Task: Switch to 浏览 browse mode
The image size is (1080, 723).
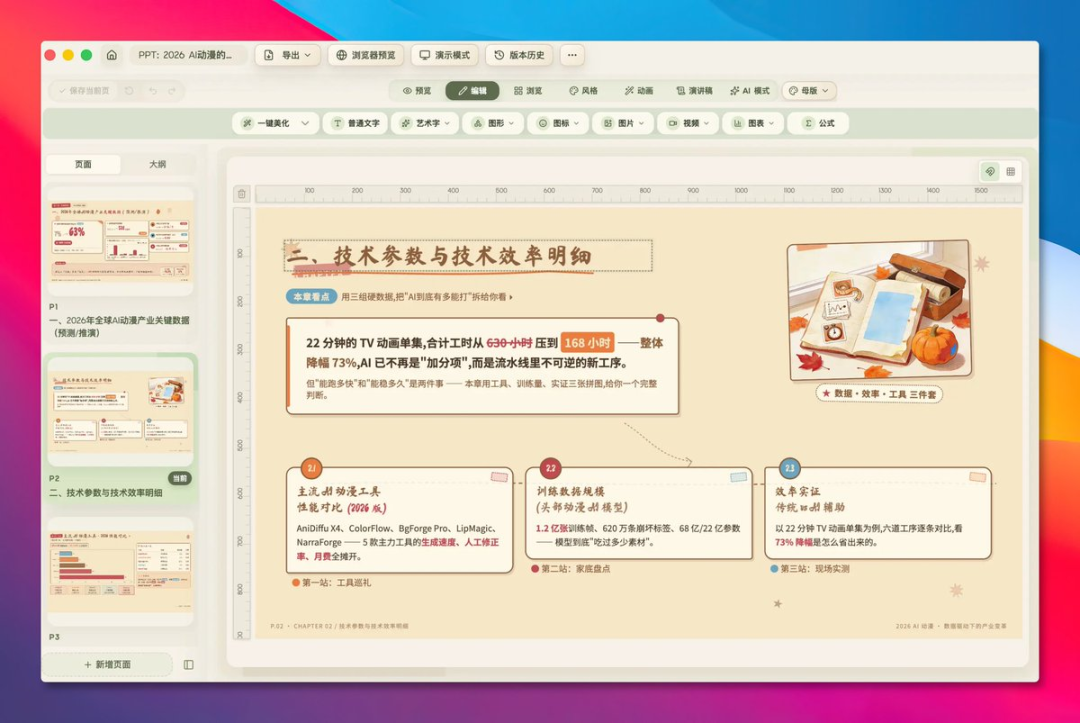Action: click(x=528, y=91)
